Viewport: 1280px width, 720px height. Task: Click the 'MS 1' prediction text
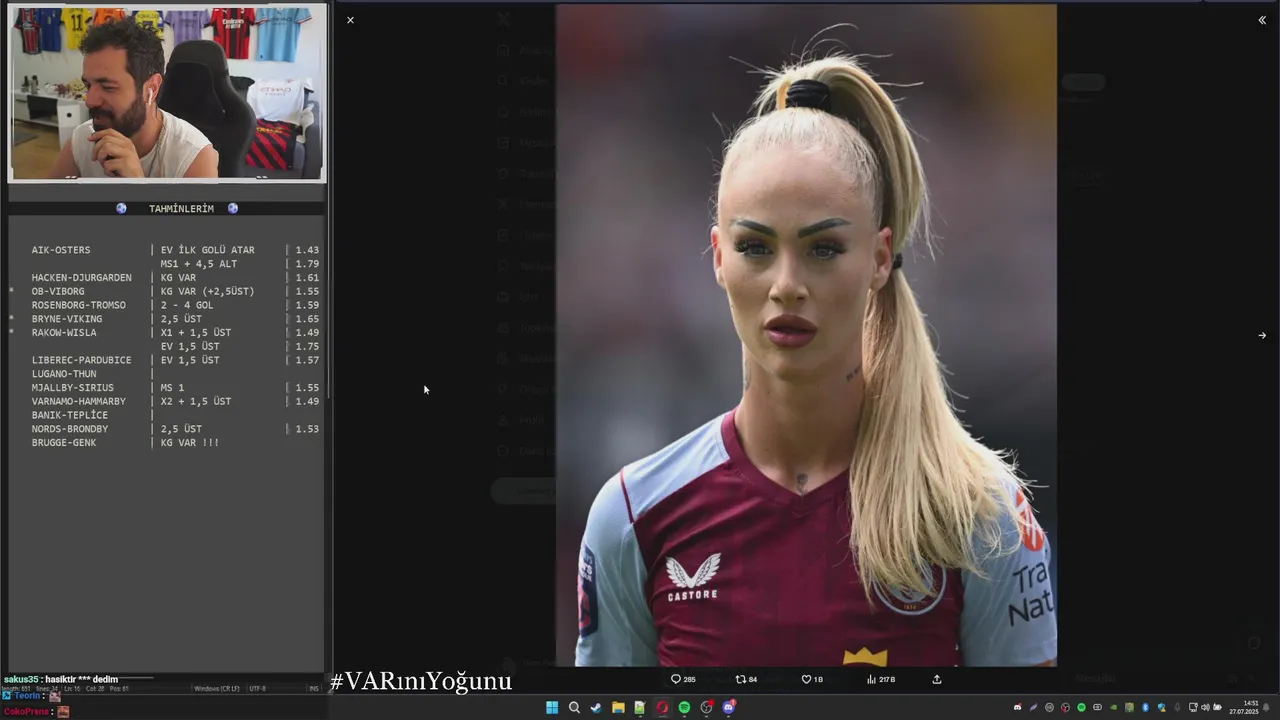(x=173, y=387)
